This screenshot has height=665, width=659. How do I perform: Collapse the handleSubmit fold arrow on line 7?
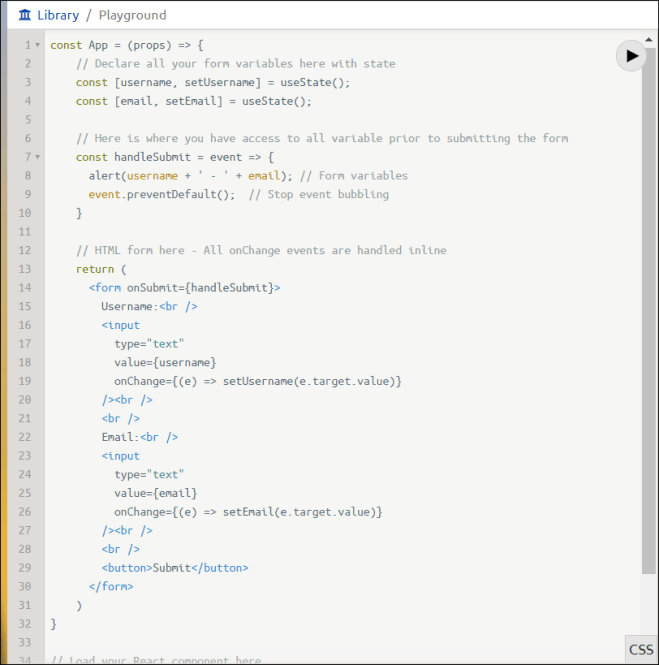[x=37, y=157]
